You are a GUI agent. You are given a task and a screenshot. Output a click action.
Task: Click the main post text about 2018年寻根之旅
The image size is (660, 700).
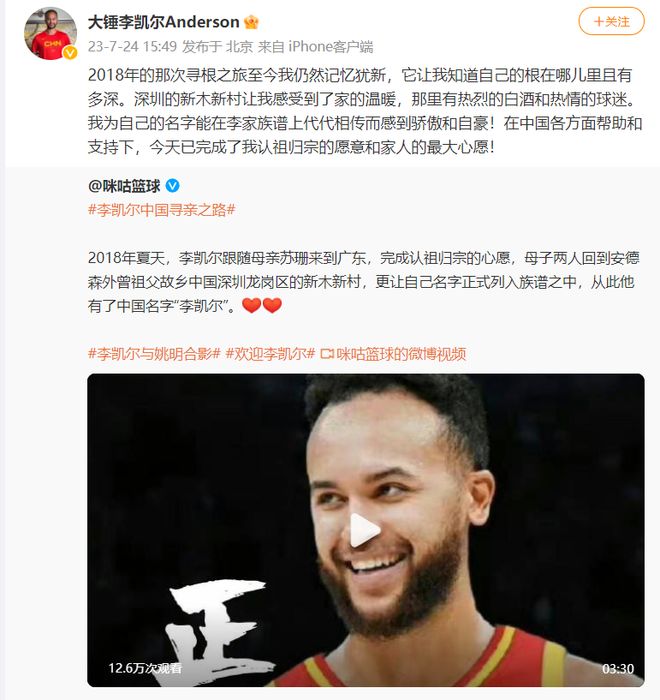click(x=365, y=111)
